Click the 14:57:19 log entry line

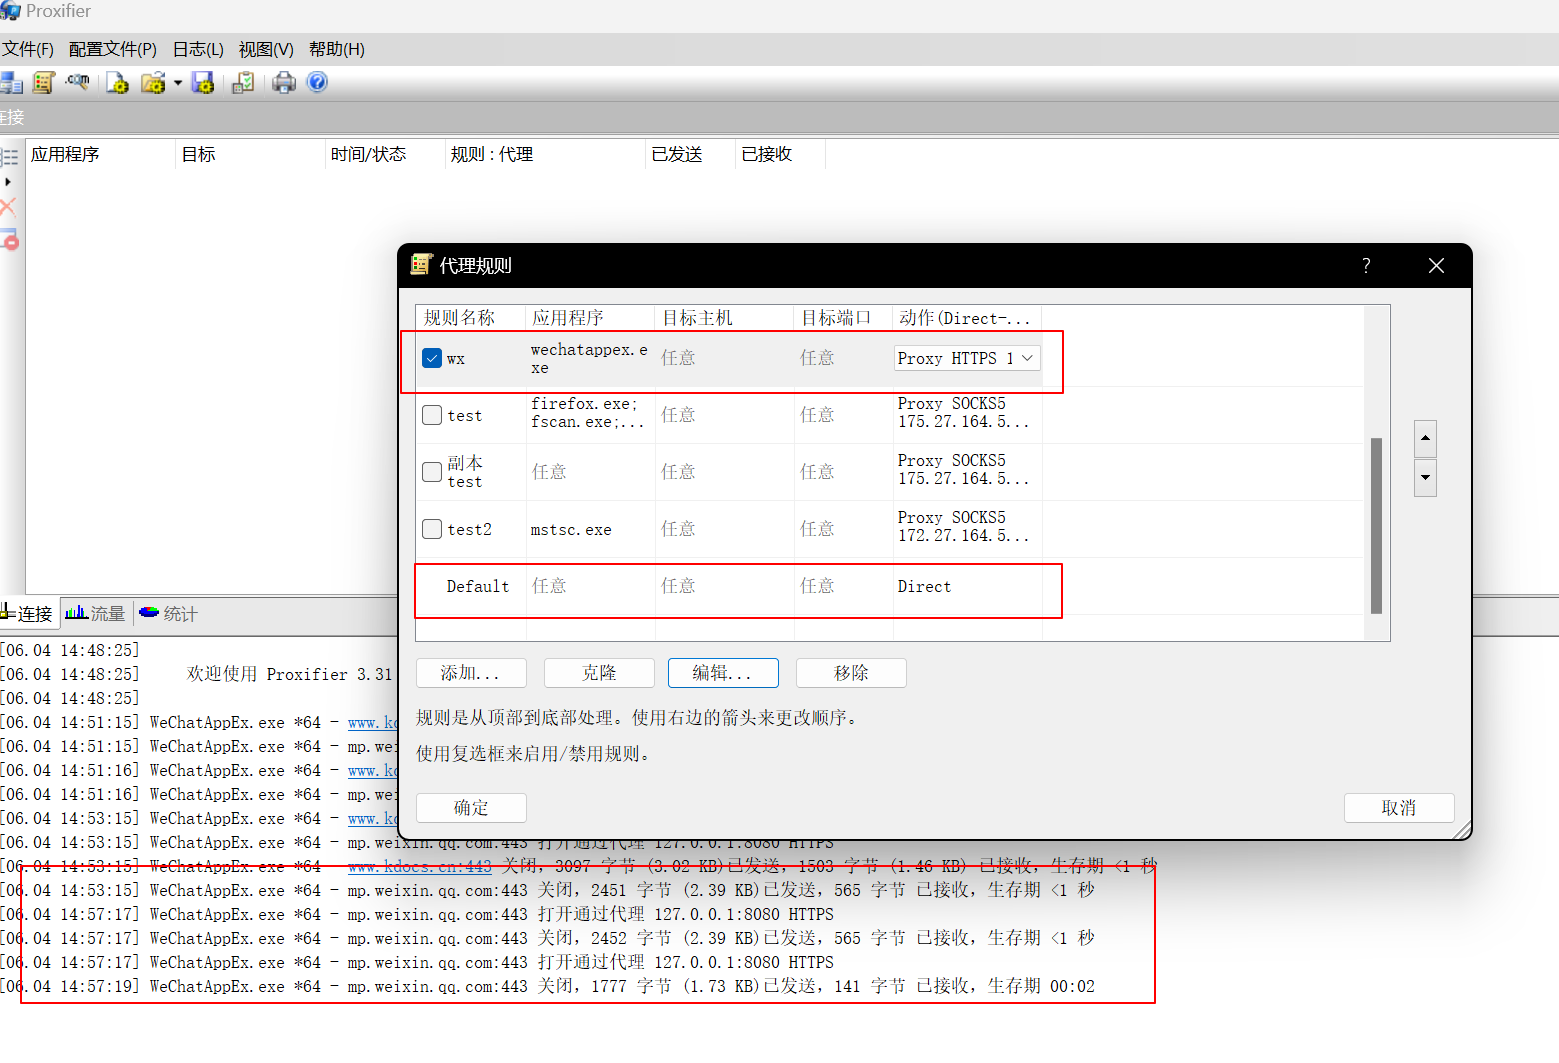tap(548, 986)
